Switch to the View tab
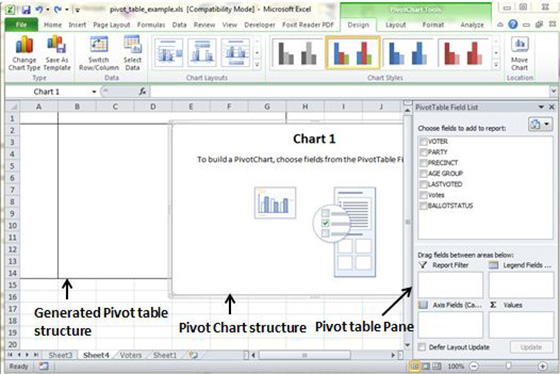This screenshot has height=374, width=560. click(230, 25)
